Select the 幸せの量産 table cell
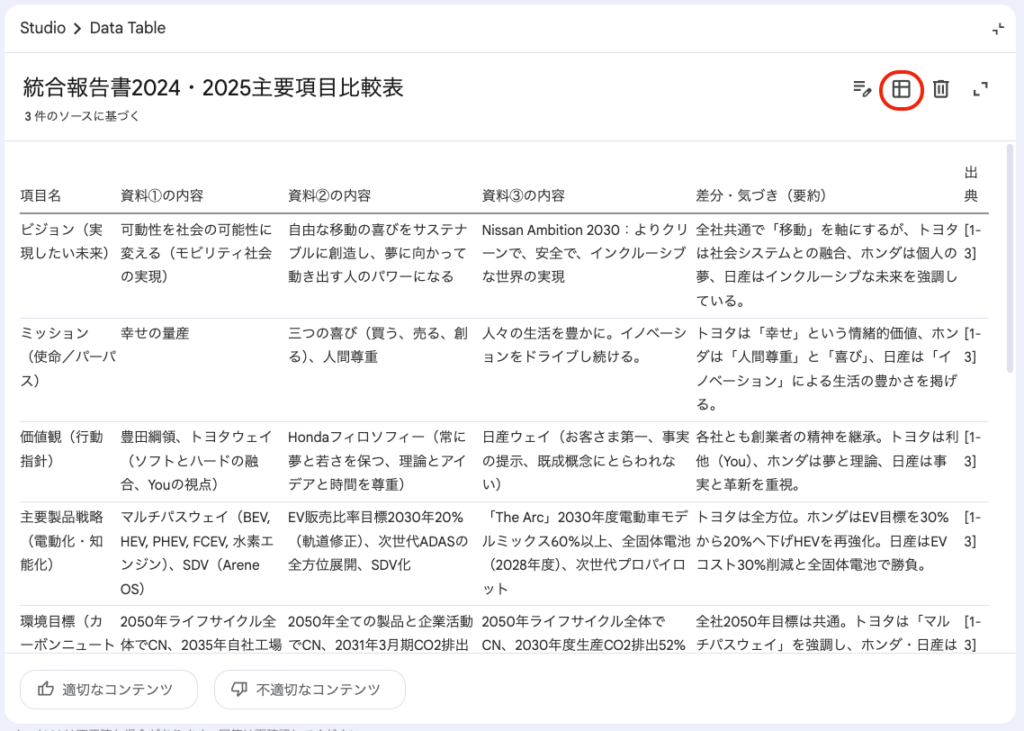Viewport: 1024px width, 731px height. click(154, 333)
